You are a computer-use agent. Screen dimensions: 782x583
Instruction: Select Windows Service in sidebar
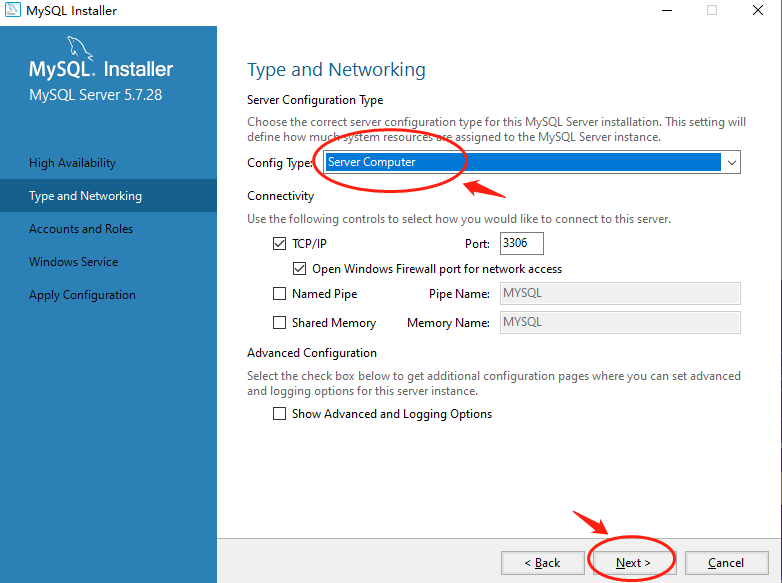tap(73, 261)
